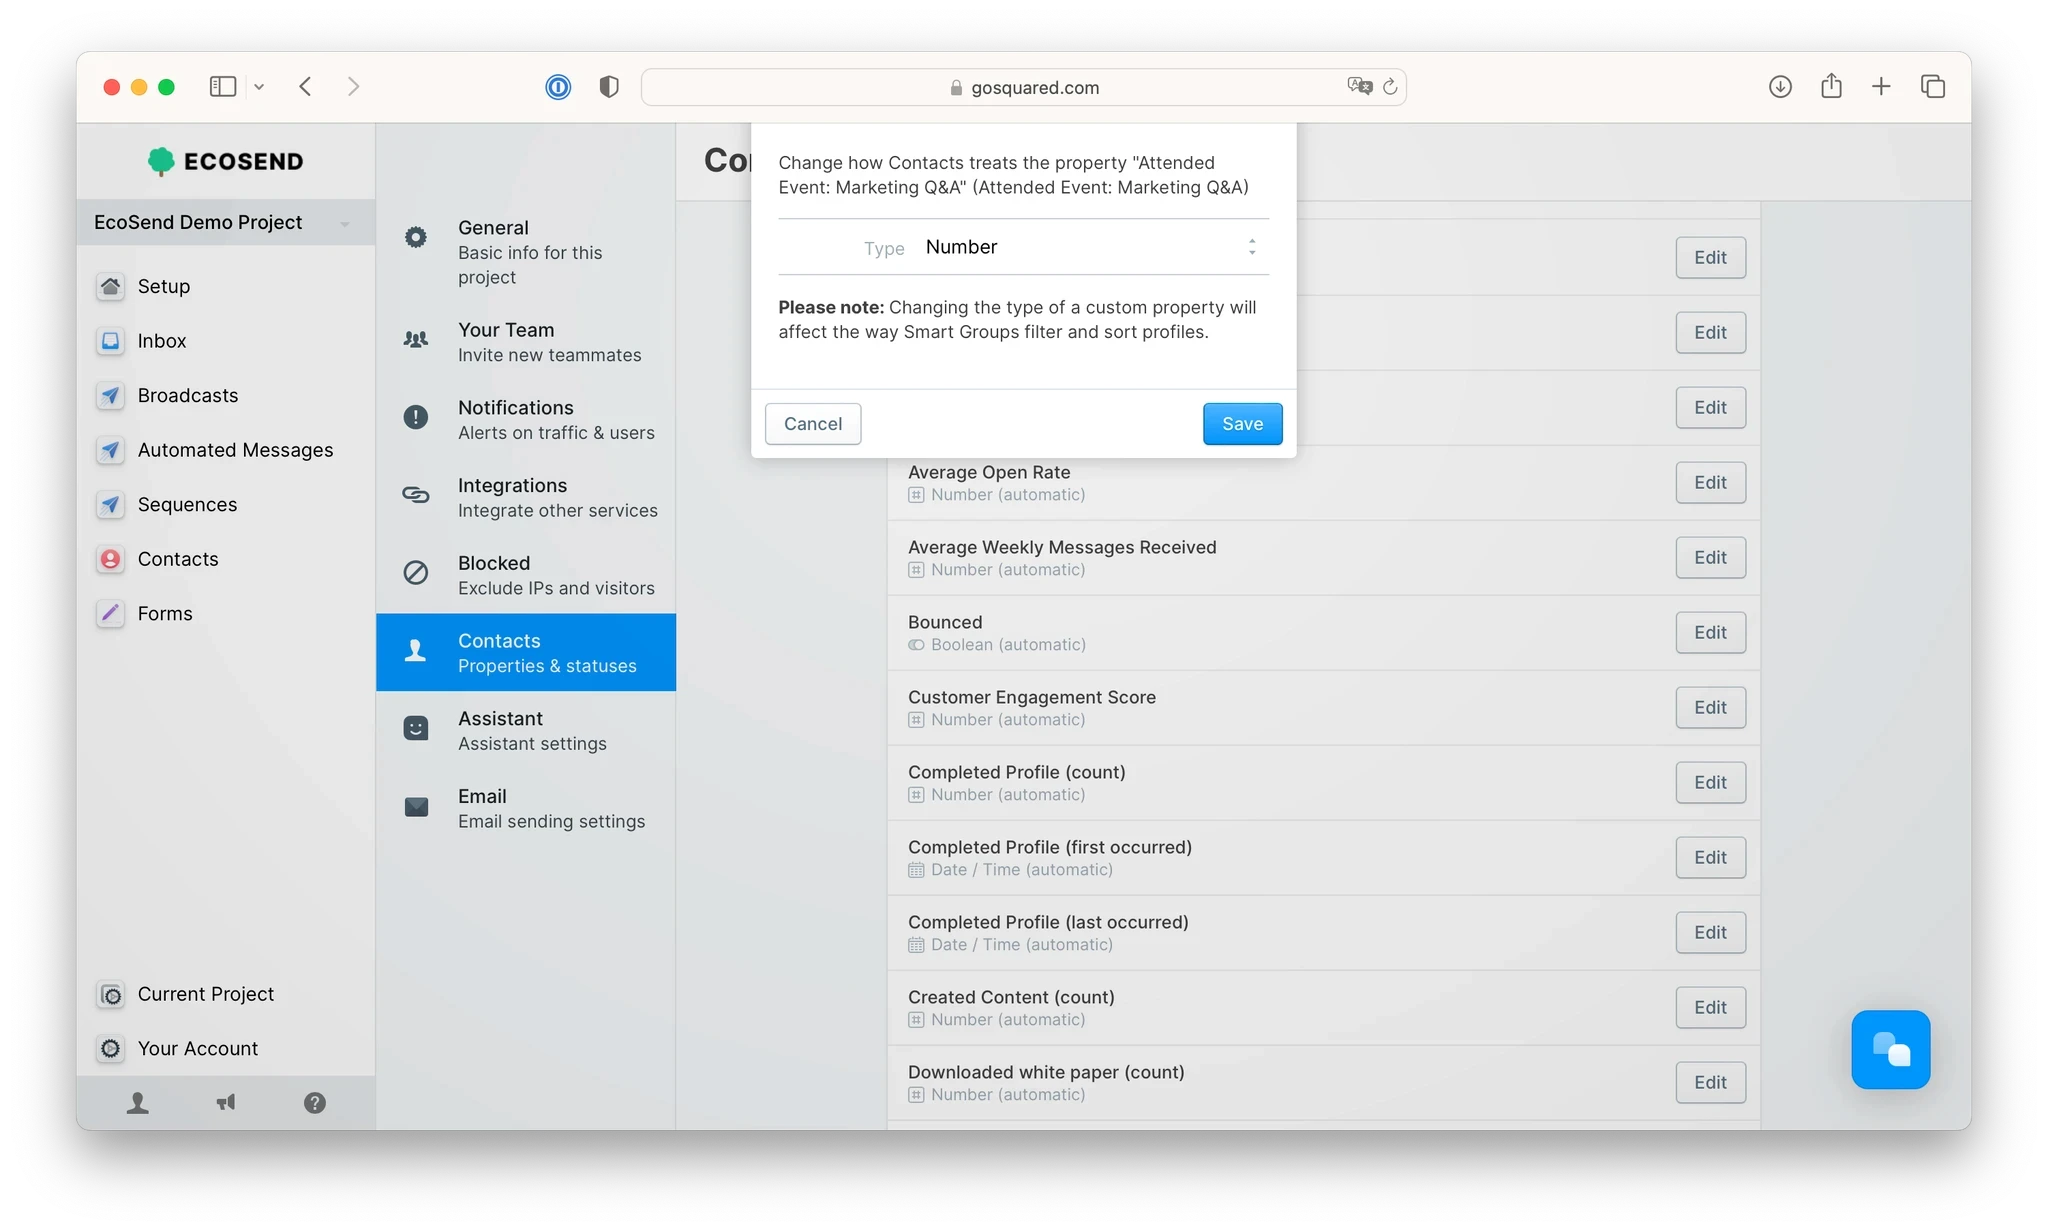Image resolution: width=2048 pixels, height=1231 pixels.
Task: Click the announcements megaphone icon
Action: 226,1102
